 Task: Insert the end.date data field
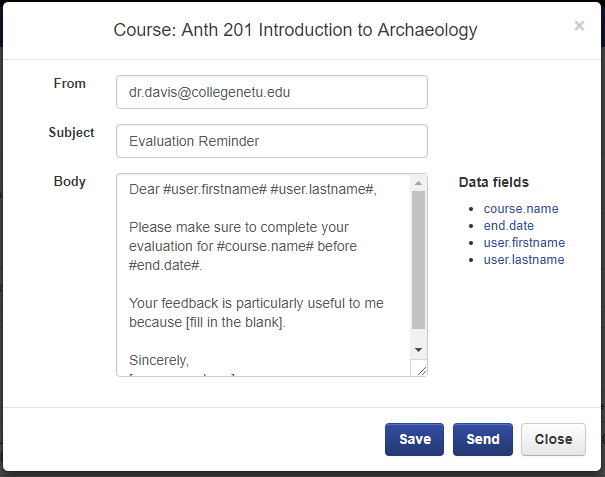[x=509, y=226]
